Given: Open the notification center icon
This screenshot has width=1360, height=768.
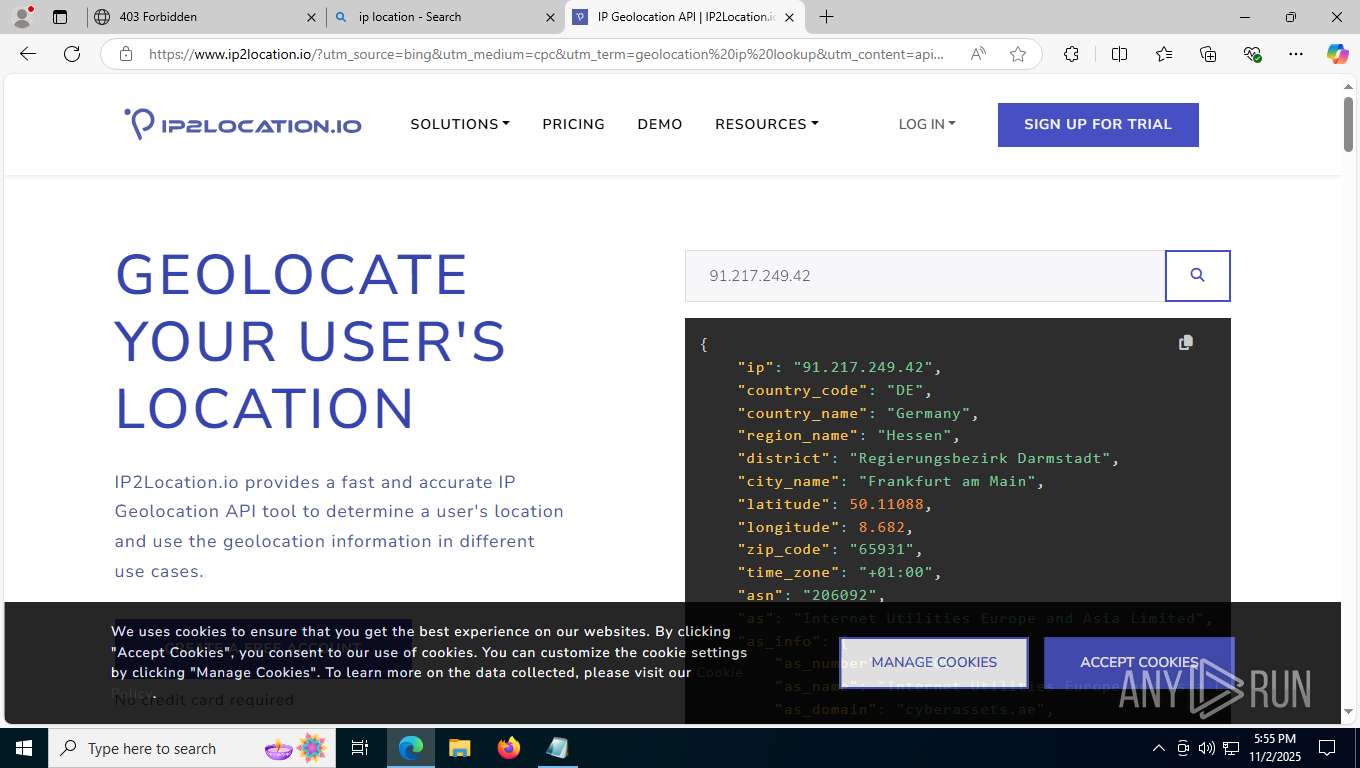Looking at the screenshot, I should 1327,748.
